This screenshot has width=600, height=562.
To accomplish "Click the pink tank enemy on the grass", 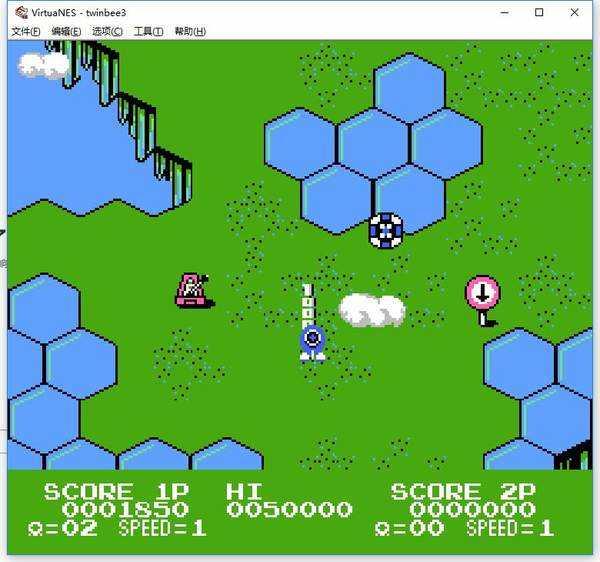I will (190, 290).
